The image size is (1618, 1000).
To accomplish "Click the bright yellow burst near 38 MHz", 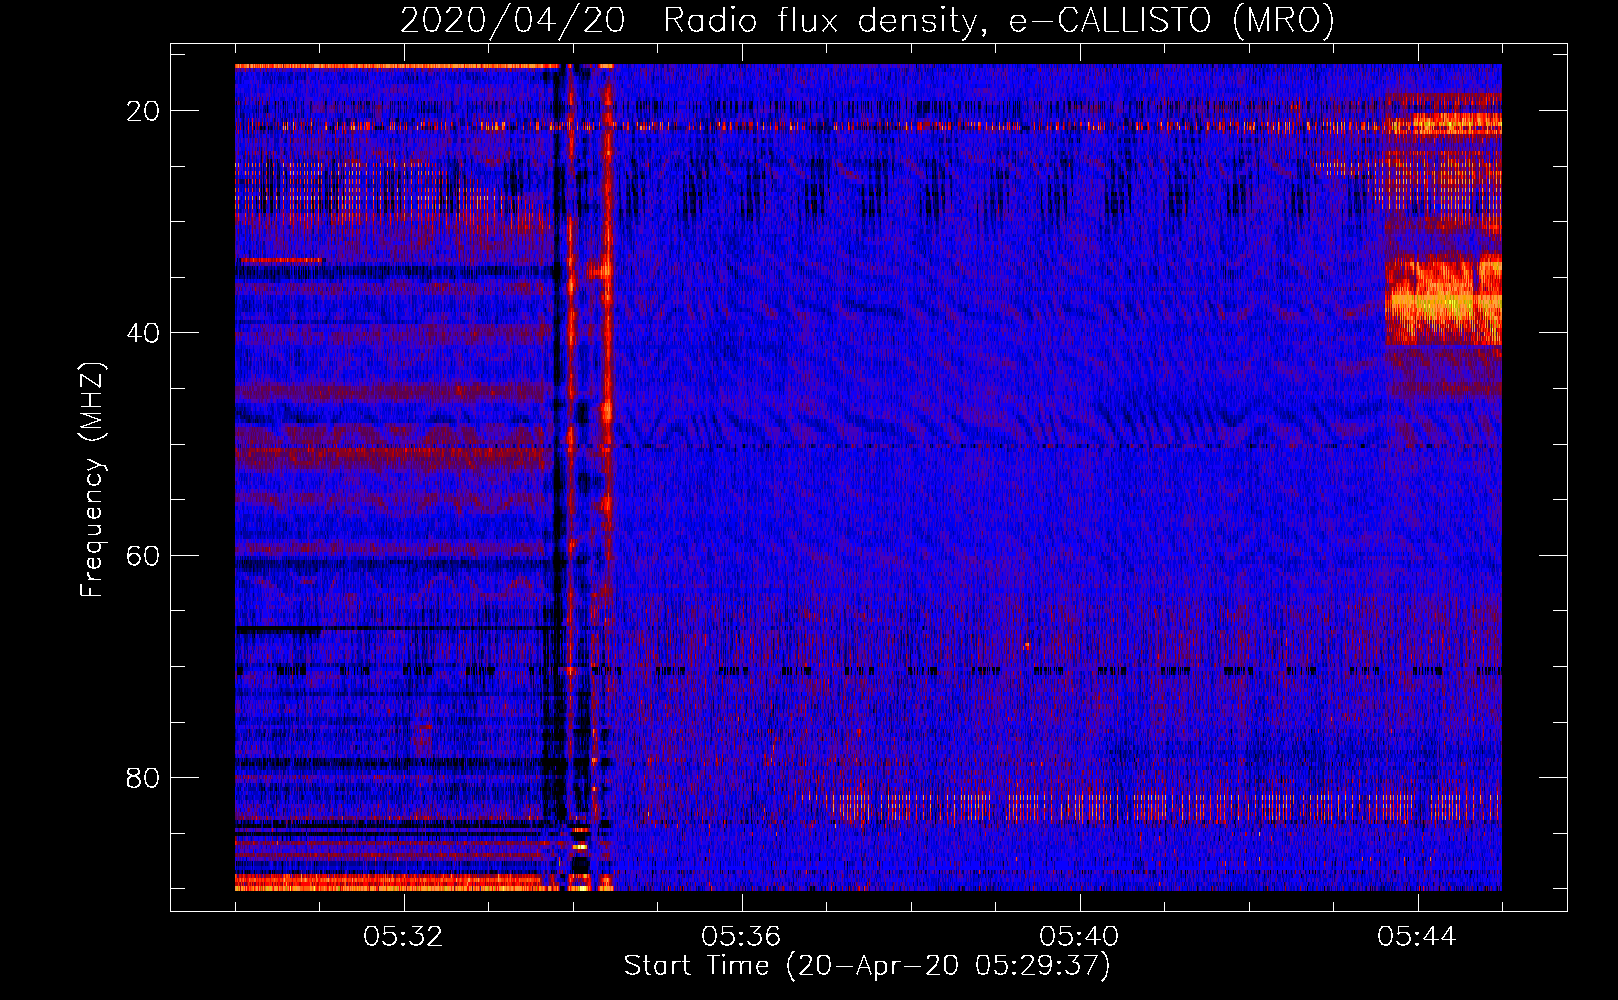I will point(1444,300).
